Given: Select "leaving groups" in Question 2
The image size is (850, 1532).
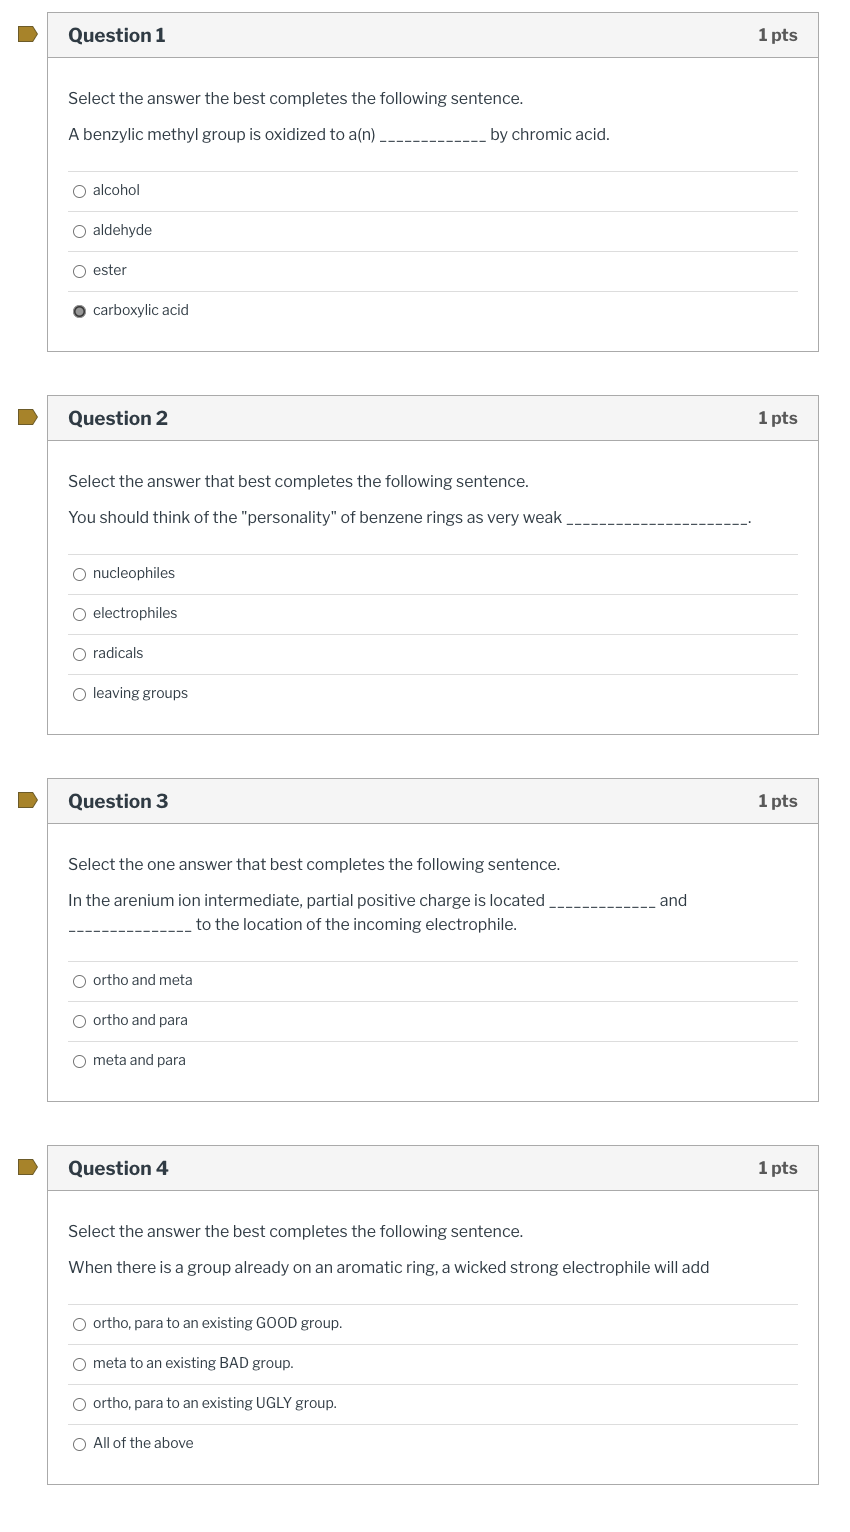Looking at the screenshot, I should (x=79, y=694).
